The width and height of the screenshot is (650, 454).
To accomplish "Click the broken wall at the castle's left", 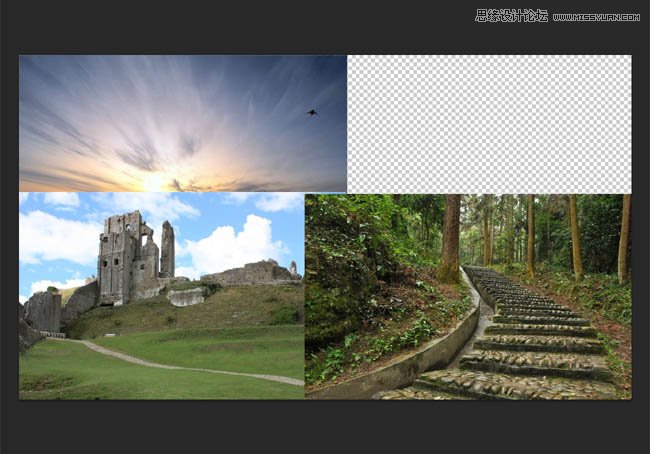I will pos(44,310).
